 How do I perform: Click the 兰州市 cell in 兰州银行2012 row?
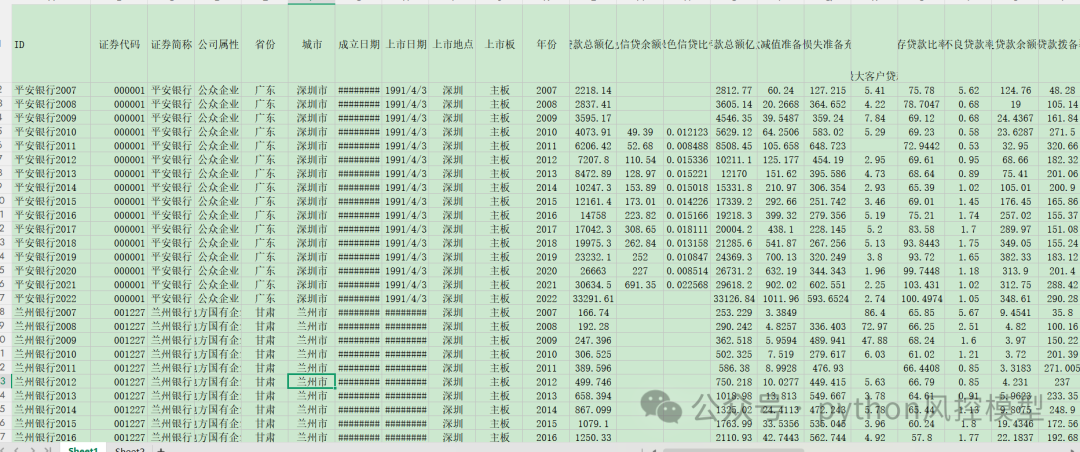pyautogui.click(x=311, y=382)
